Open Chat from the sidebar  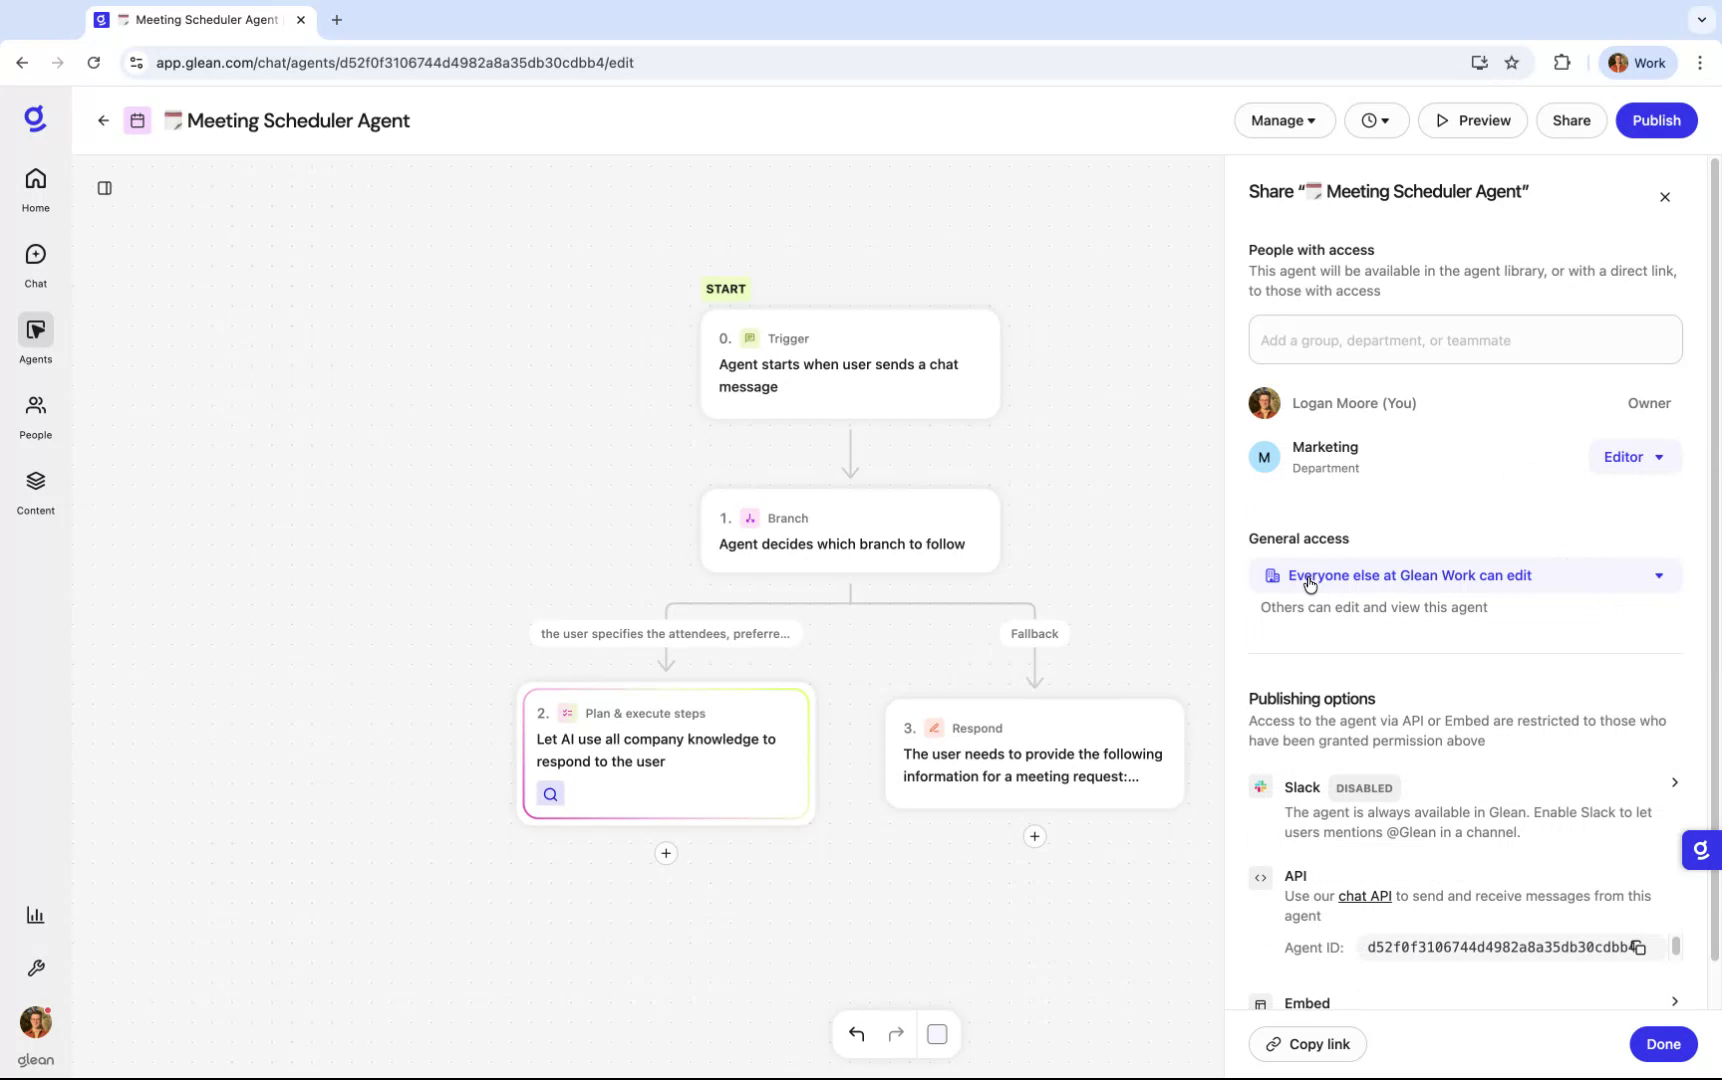tap(35, 263)
